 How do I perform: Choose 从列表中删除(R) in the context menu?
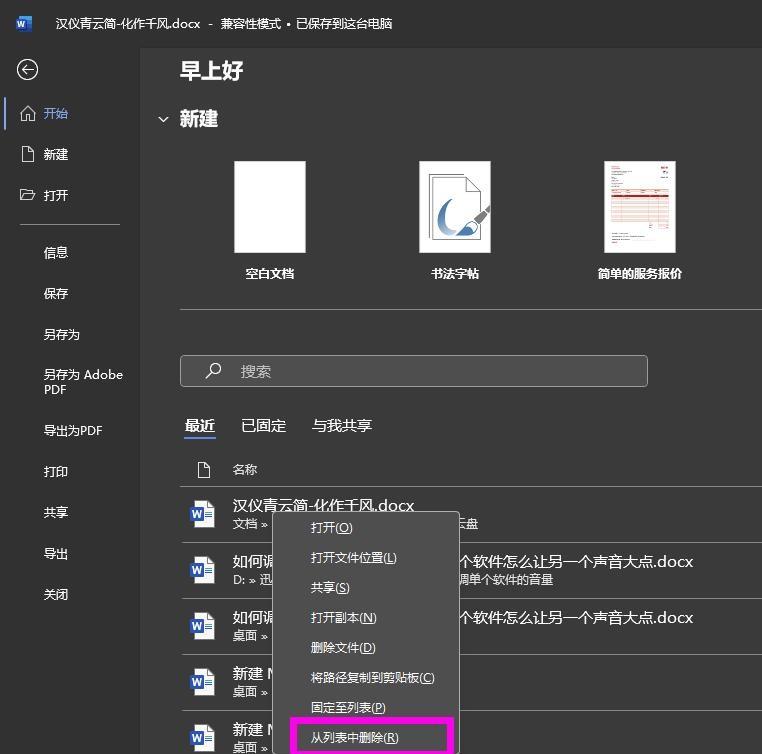click(366, 737)
